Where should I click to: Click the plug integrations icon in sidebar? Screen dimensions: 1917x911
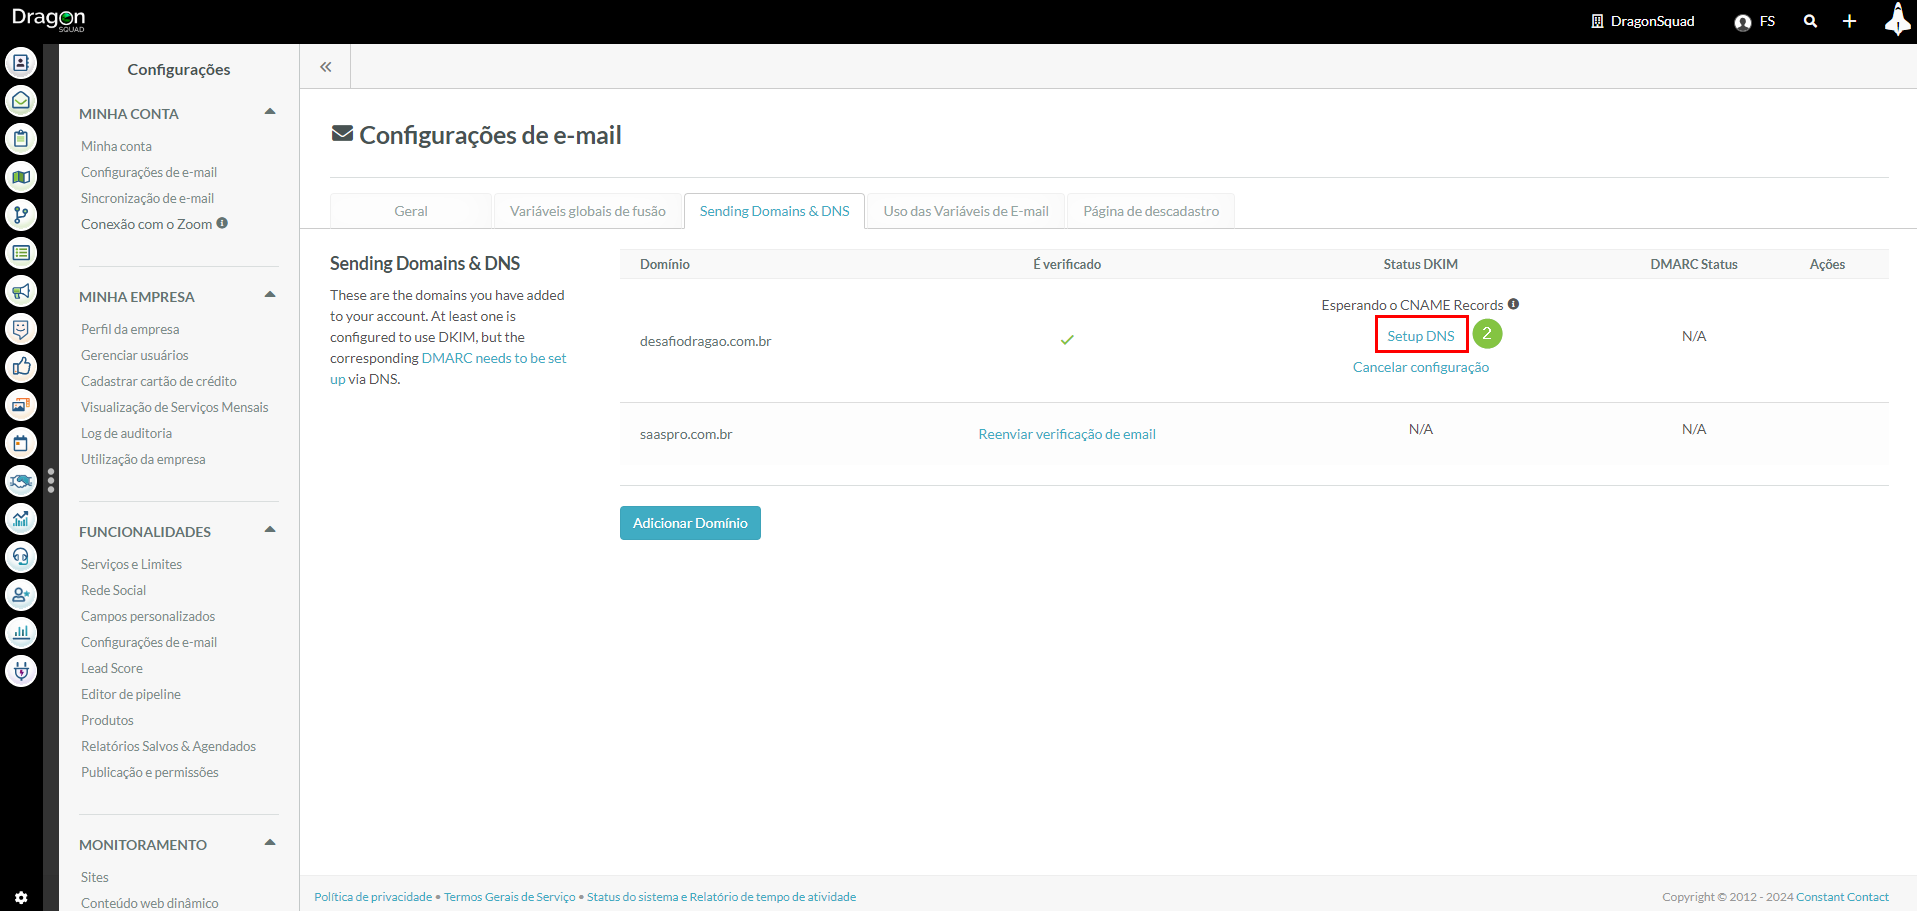(21, 671)
